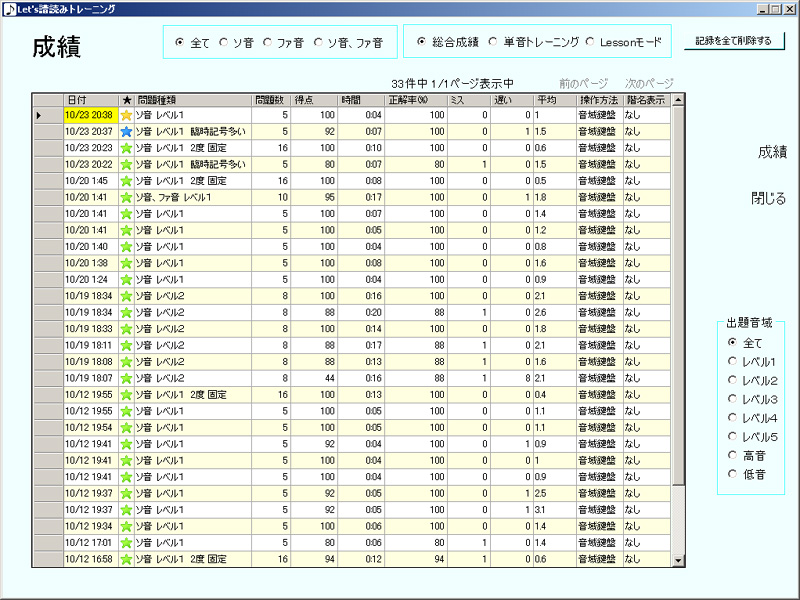Select the 単音トレーニング radio button
The image size is (800, 600).
click(492, 41)
